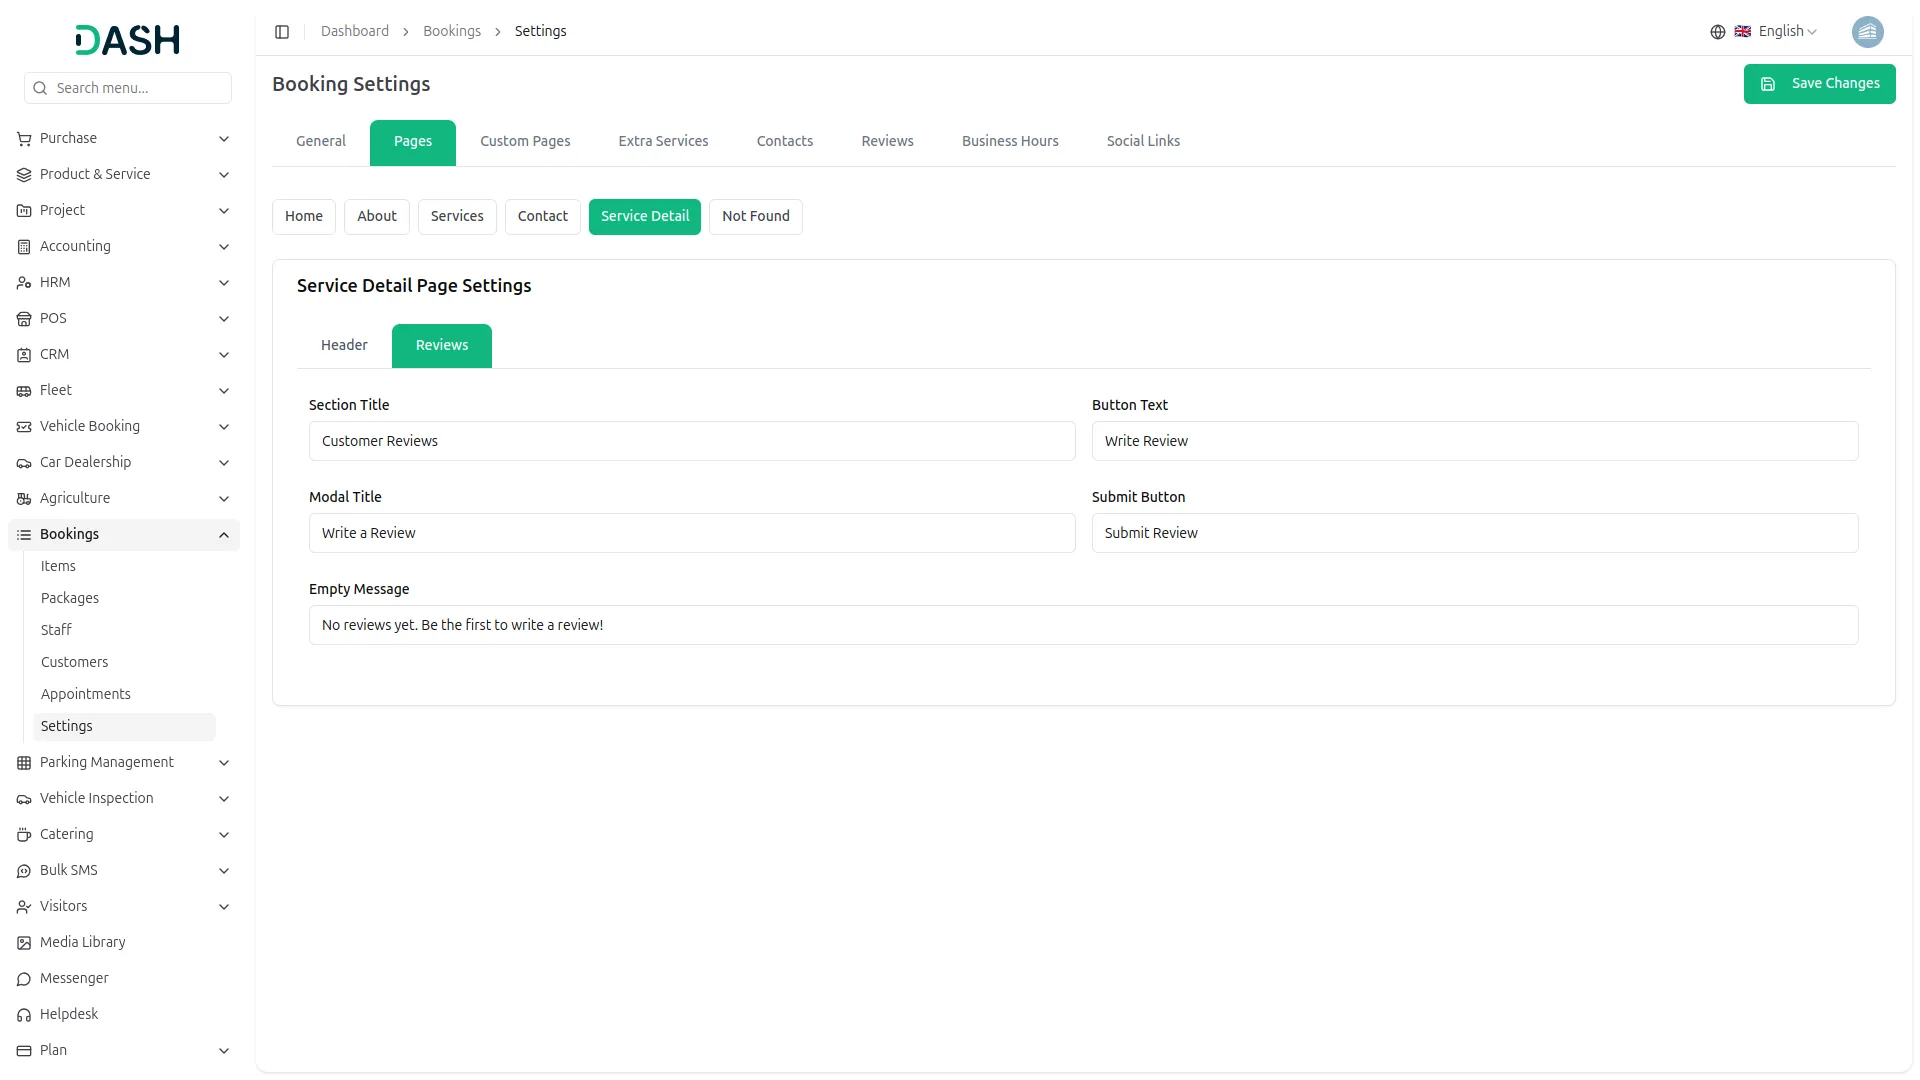Open the user avatar menu
The height and width of the screenshot is (1080, 1920).
click(x=1867, y=32)
